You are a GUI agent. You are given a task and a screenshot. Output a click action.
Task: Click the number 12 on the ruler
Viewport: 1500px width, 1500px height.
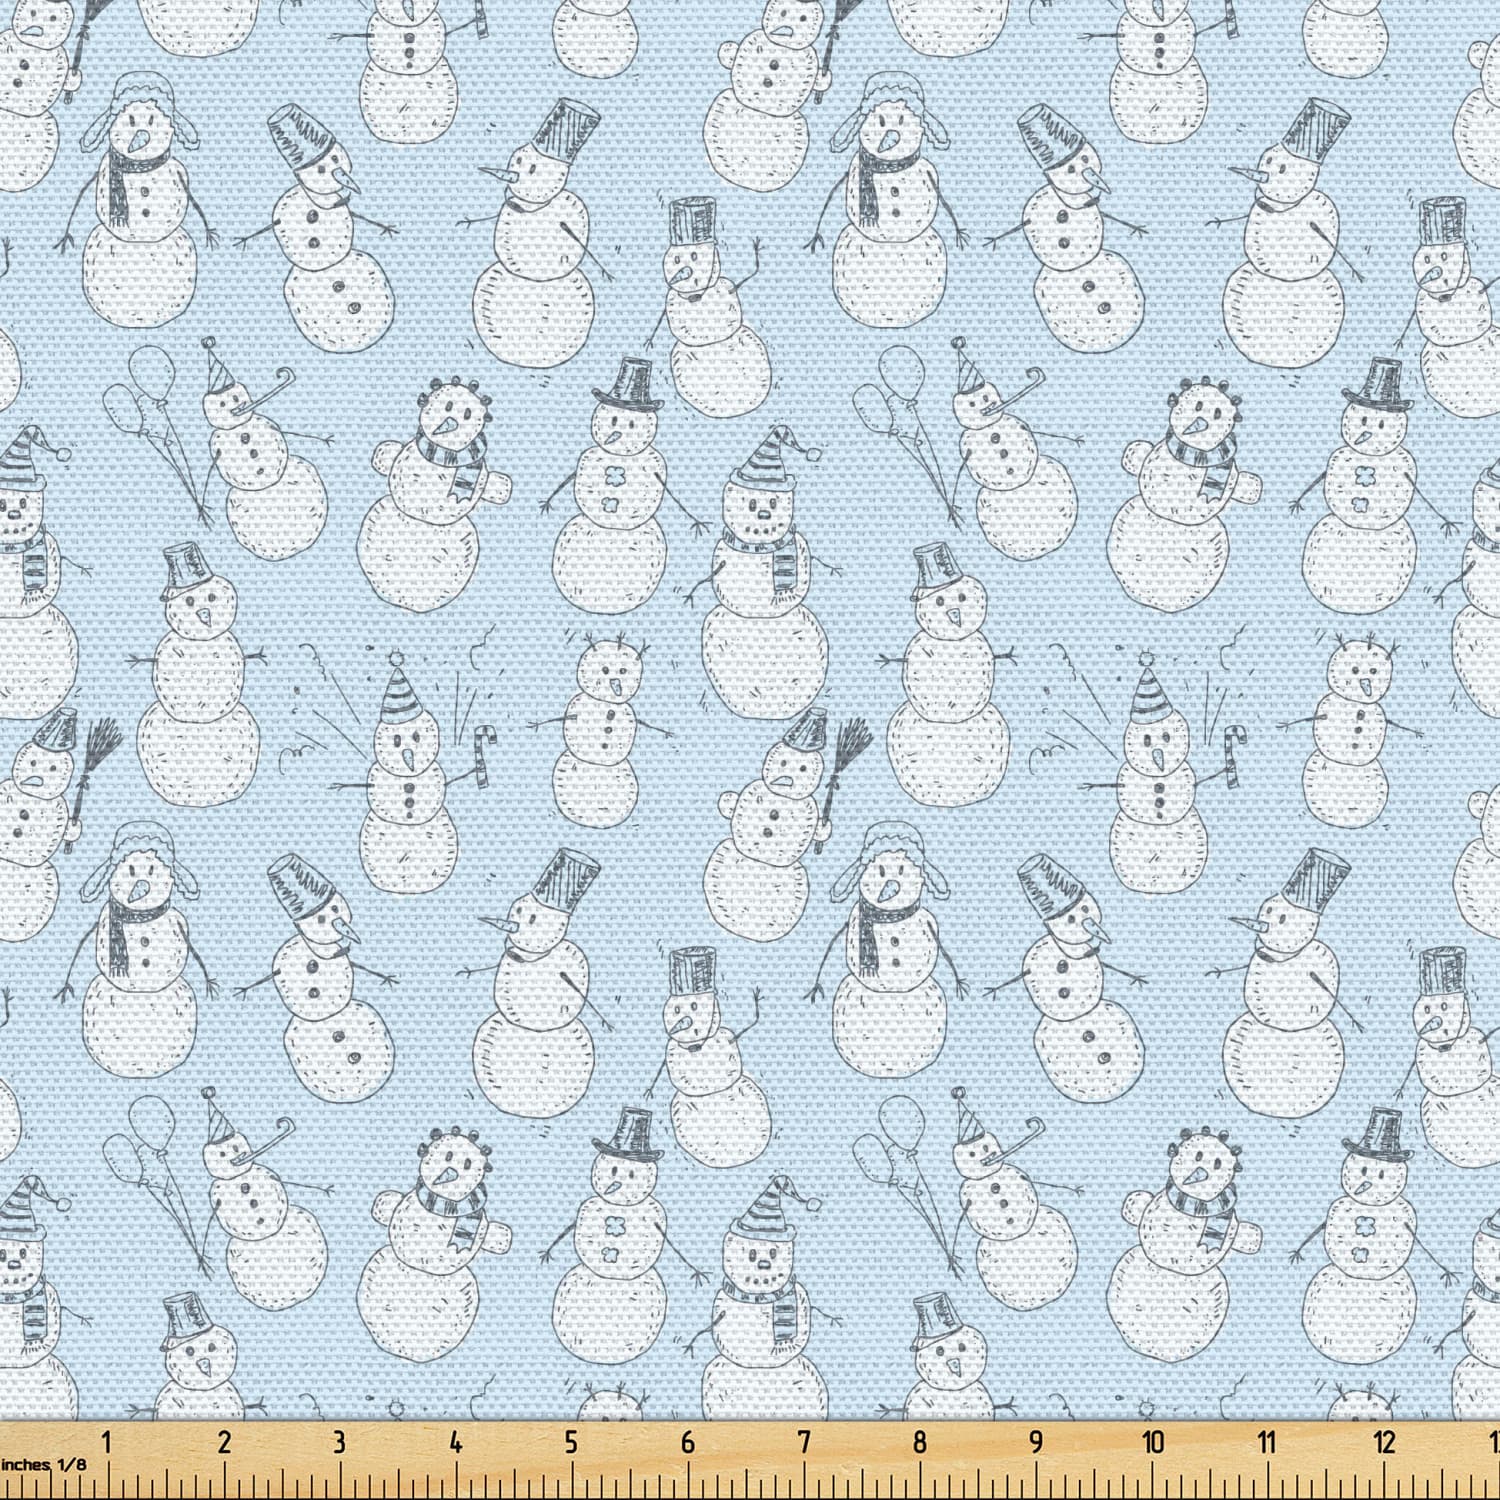click(1384, 1442)
